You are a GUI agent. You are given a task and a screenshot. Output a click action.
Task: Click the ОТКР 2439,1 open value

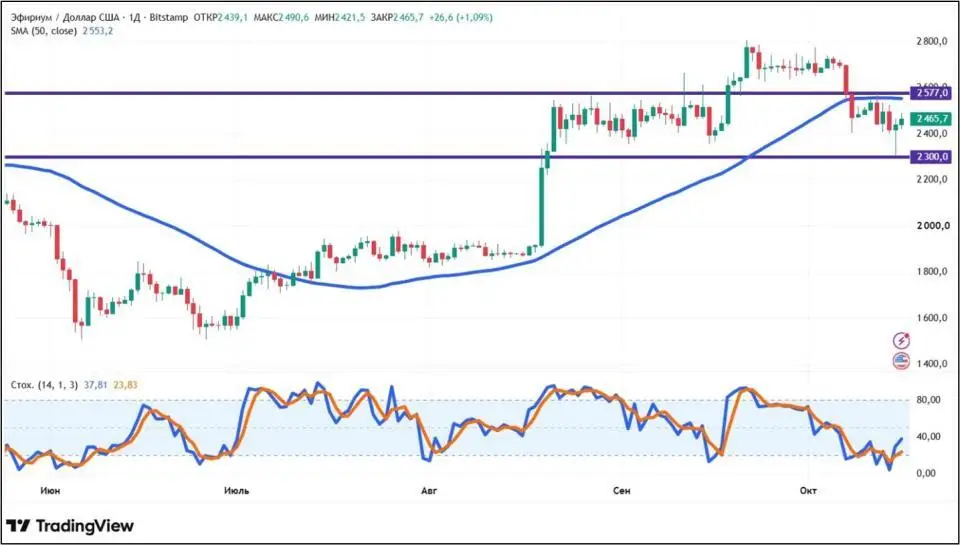220,18
